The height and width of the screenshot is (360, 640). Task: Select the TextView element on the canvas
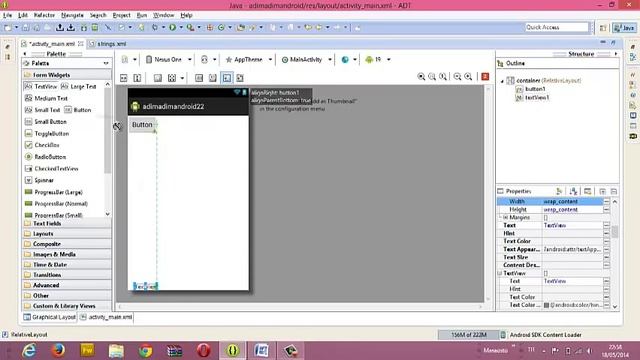145,287
